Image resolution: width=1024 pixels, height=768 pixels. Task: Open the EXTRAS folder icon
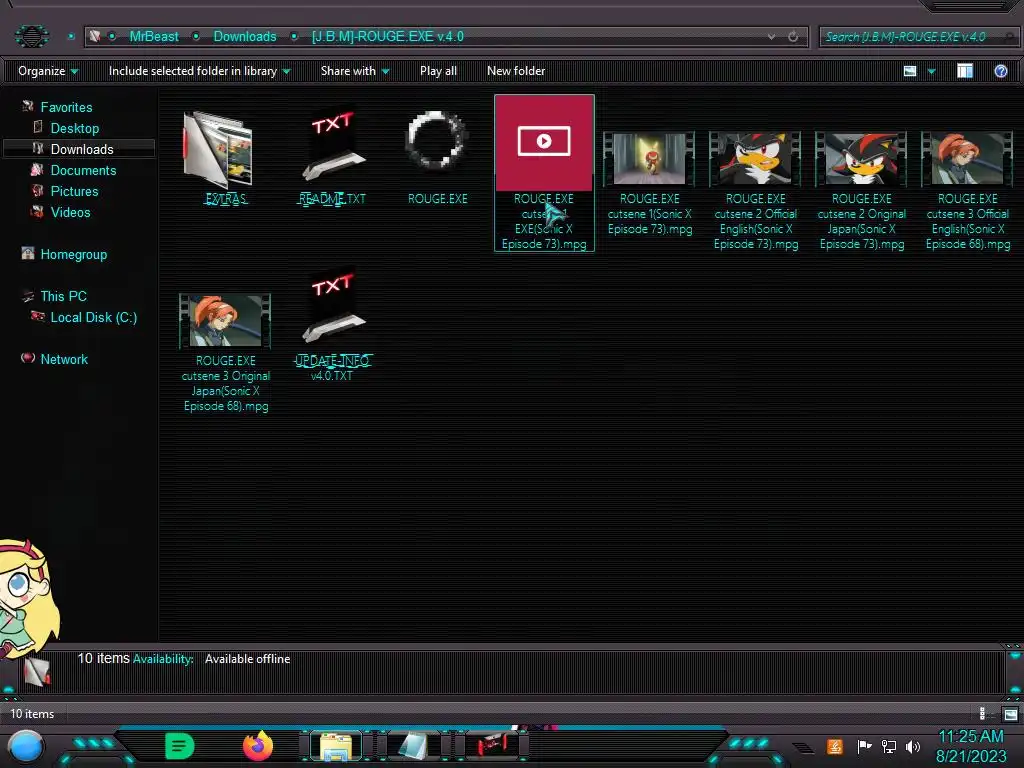coord(218,150)
